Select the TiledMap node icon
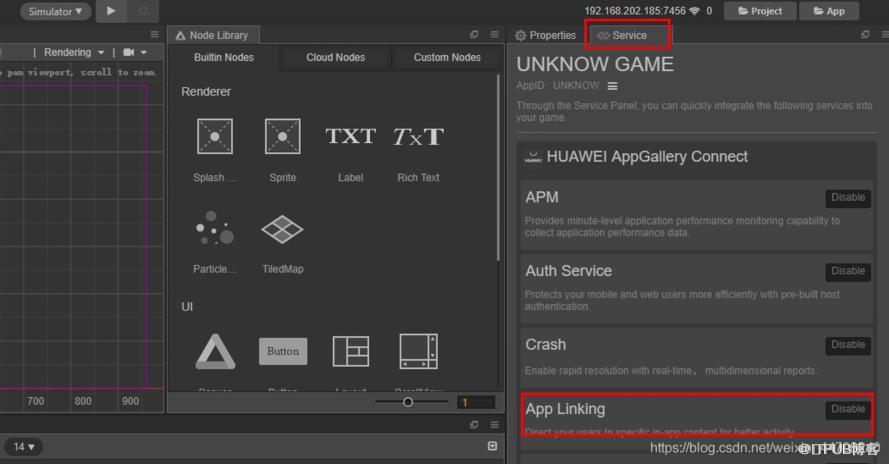889x464 pixels. 282,229
